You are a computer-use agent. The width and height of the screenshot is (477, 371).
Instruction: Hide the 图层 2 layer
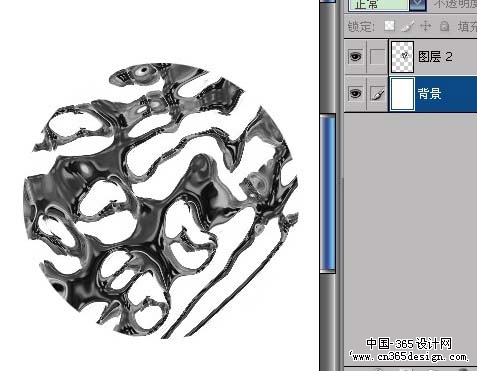355,56
